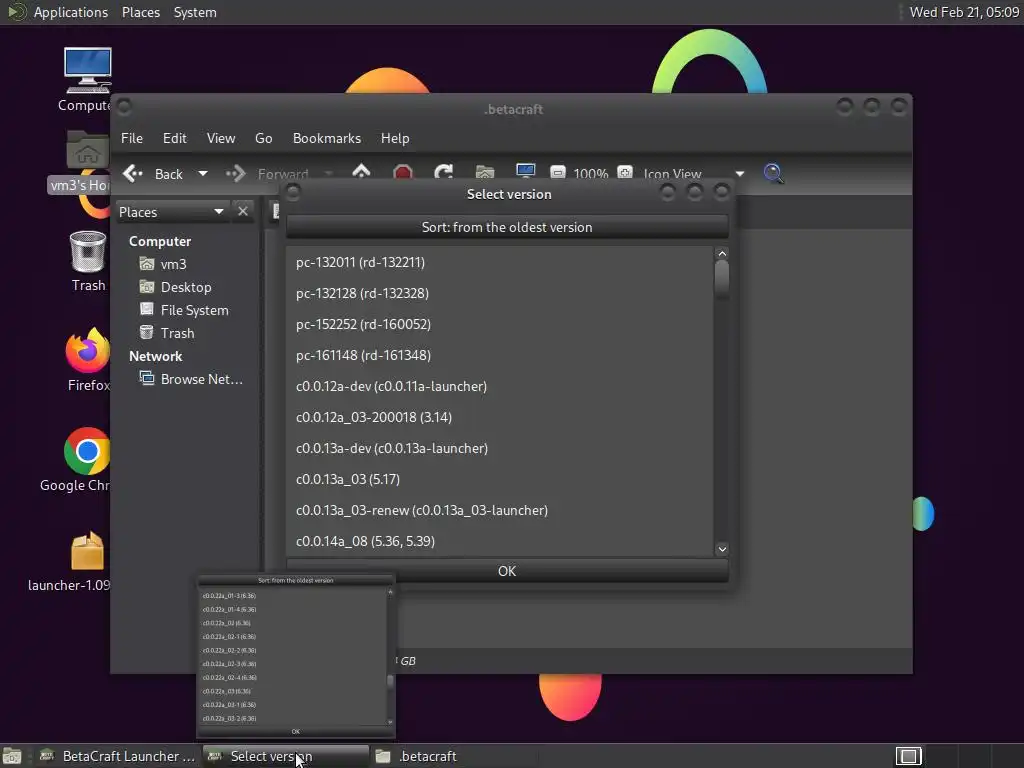1024x768 pixels.
Task: Open the Bookmarks menu
Action: [x=327, y=138]
